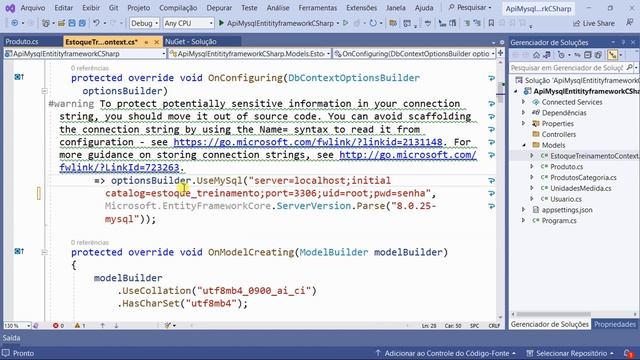Expand the Connected Services node

(x=524, y=102)
